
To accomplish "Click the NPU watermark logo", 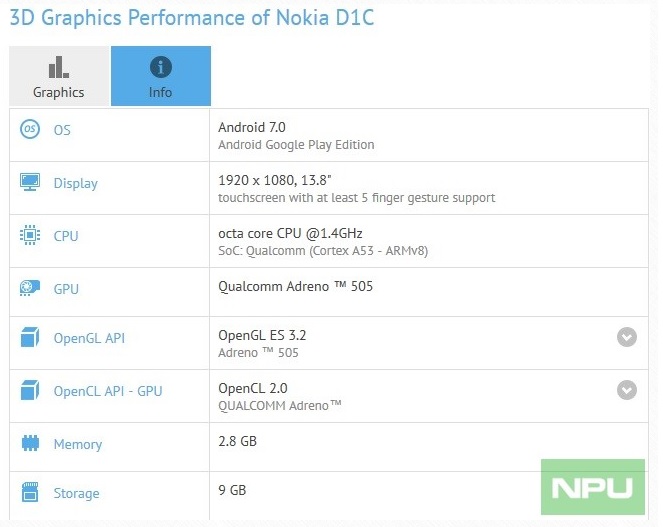I will click(593, 487).
